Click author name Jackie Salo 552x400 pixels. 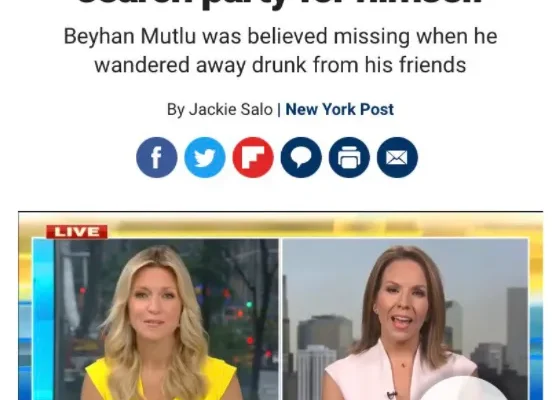[231, 109]
